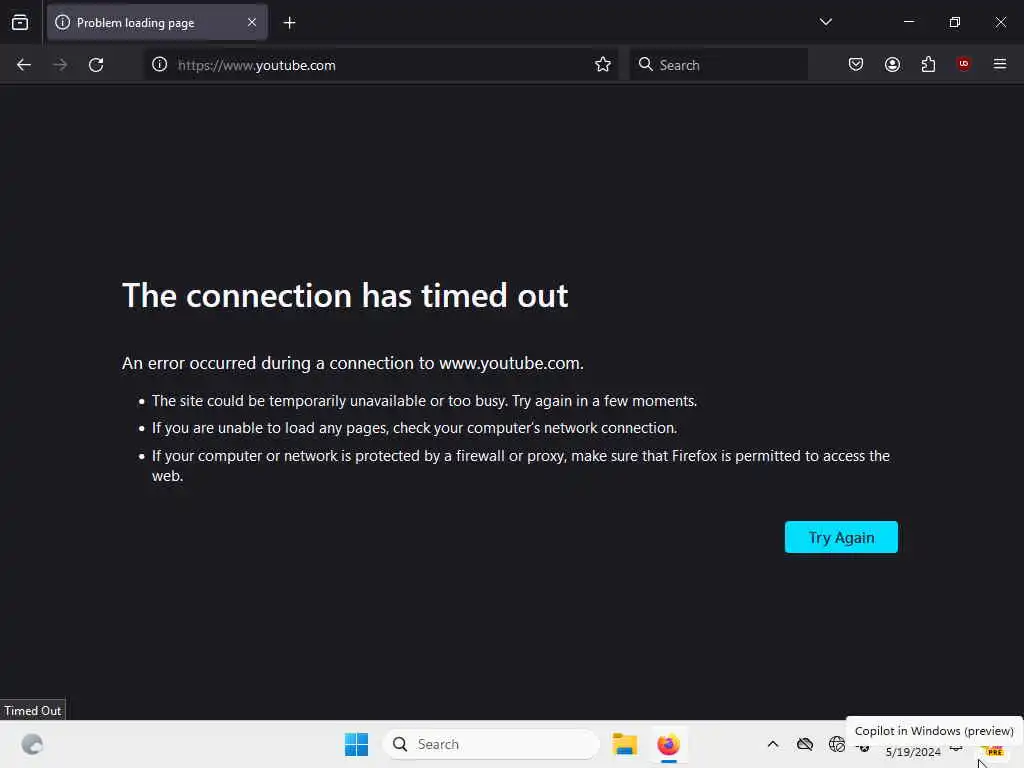Open the widgets icon on taskbar
1024x768 pixels.
[32, 744]
